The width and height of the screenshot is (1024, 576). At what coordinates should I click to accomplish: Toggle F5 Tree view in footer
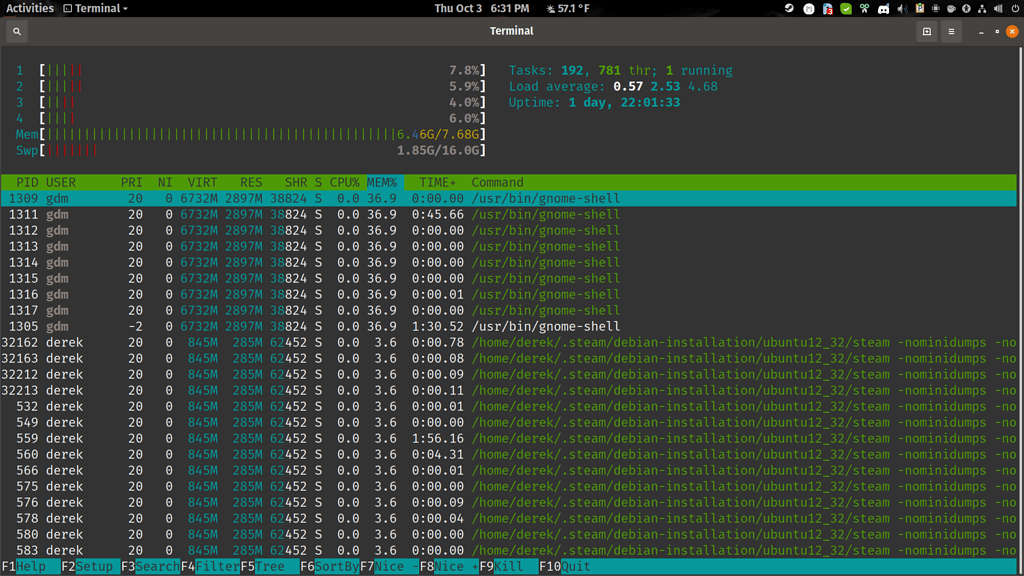coord(270,566)
